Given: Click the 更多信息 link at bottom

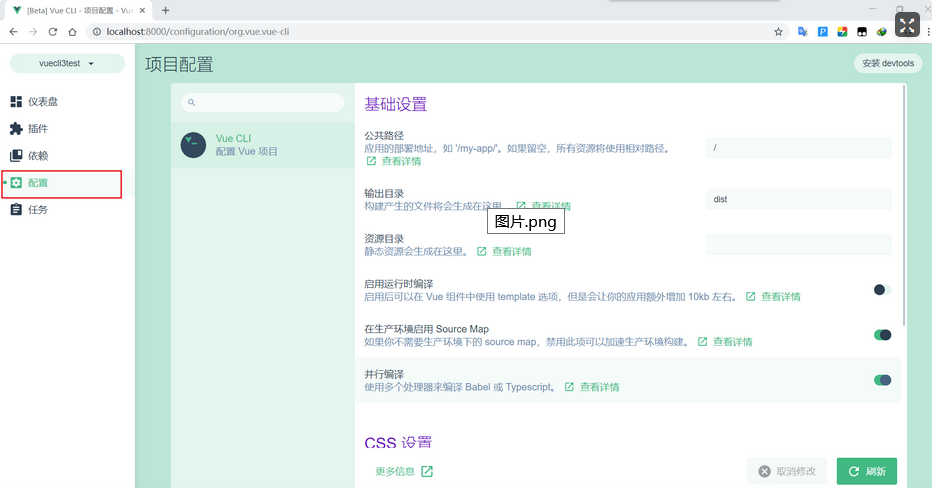Looking at the screenshot, I should tap(404, 471).
